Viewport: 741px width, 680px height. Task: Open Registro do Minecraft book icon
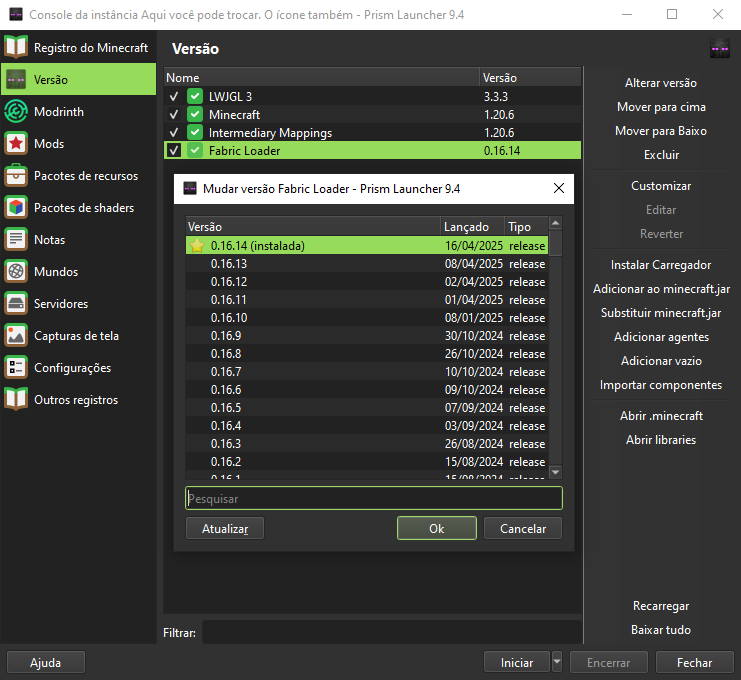pyautogui.click(x=16, y=47)
